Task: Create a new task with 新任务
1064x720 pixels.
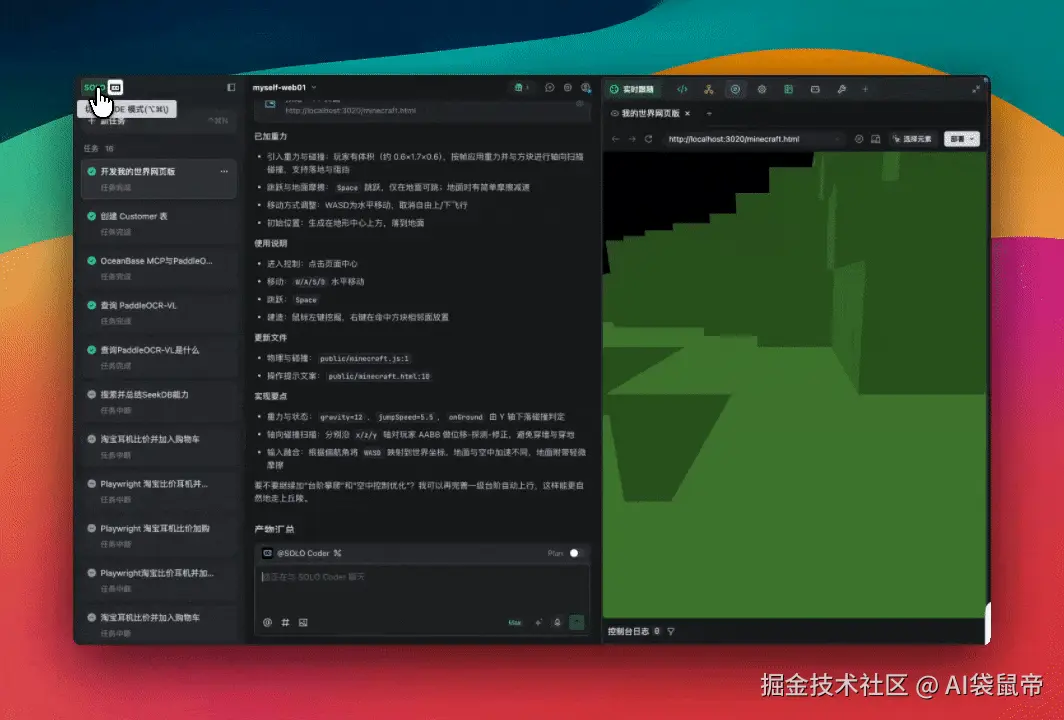Action: click(x=159, y=121)
